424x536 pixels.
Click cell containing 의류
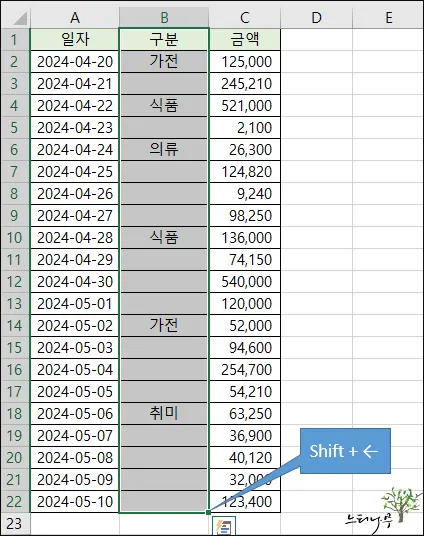pyautogui.click(x=164, y=150)
